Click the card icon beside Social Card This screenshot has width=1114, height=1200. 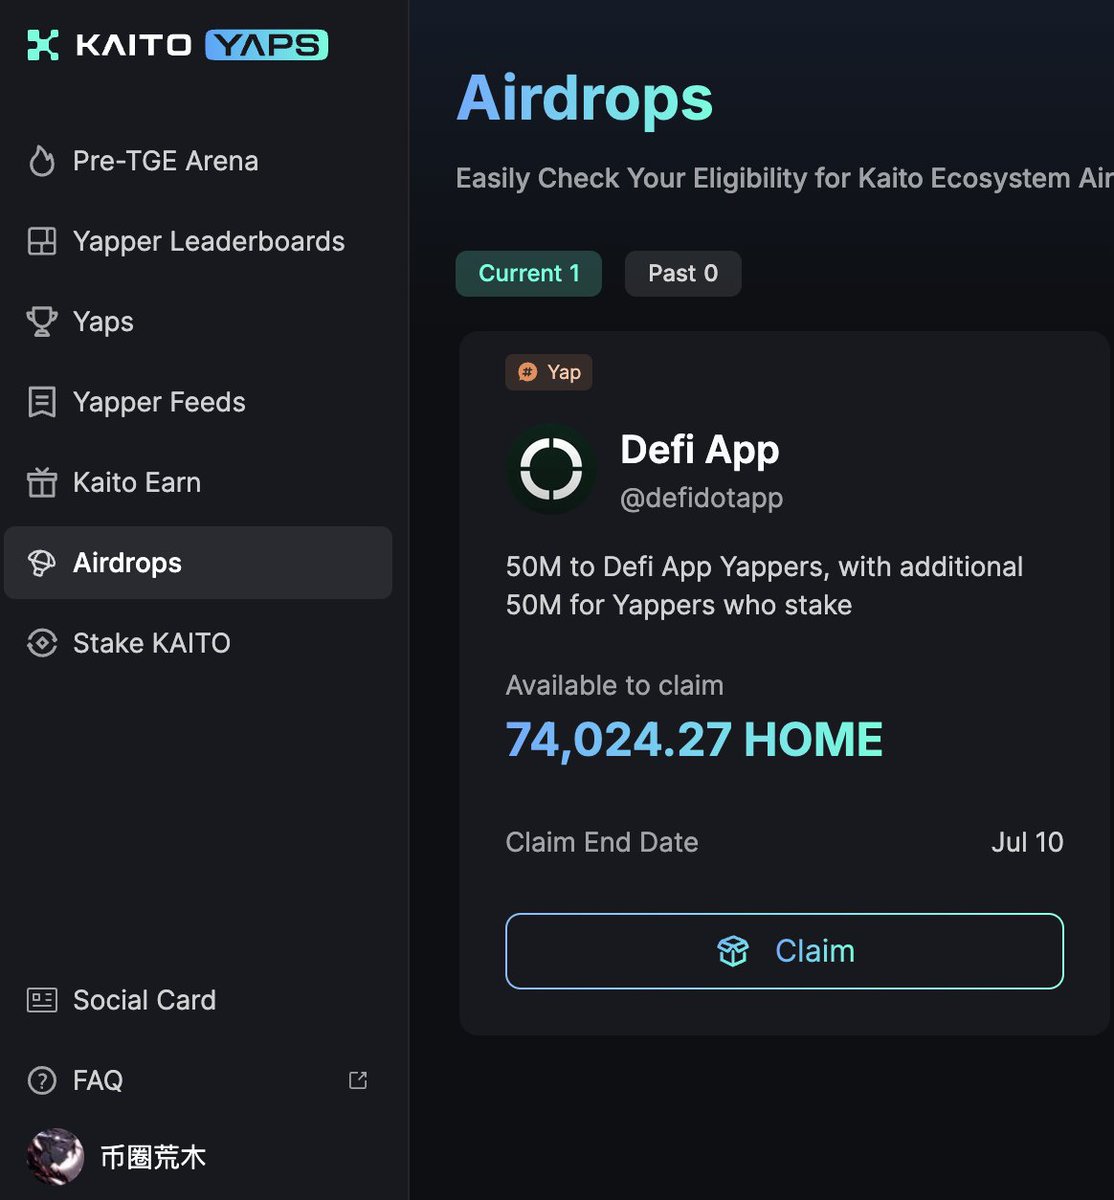click(42, 1000)
